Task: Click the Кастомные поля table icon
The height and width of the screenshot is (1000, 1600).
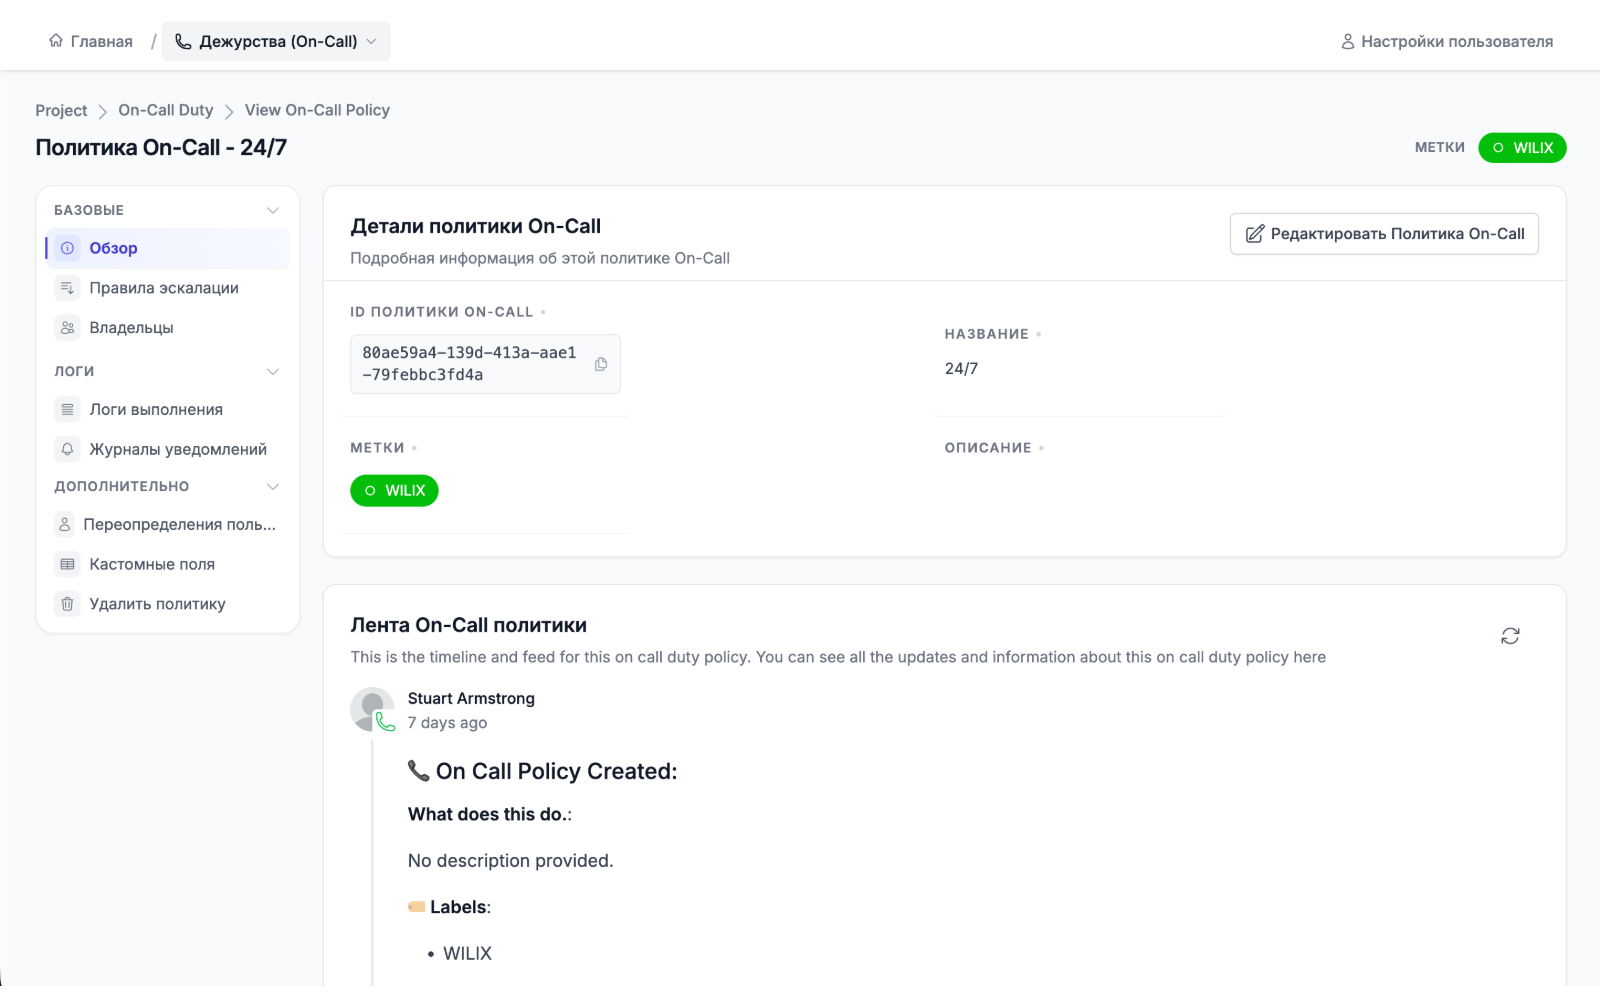Action: [67, 565]
